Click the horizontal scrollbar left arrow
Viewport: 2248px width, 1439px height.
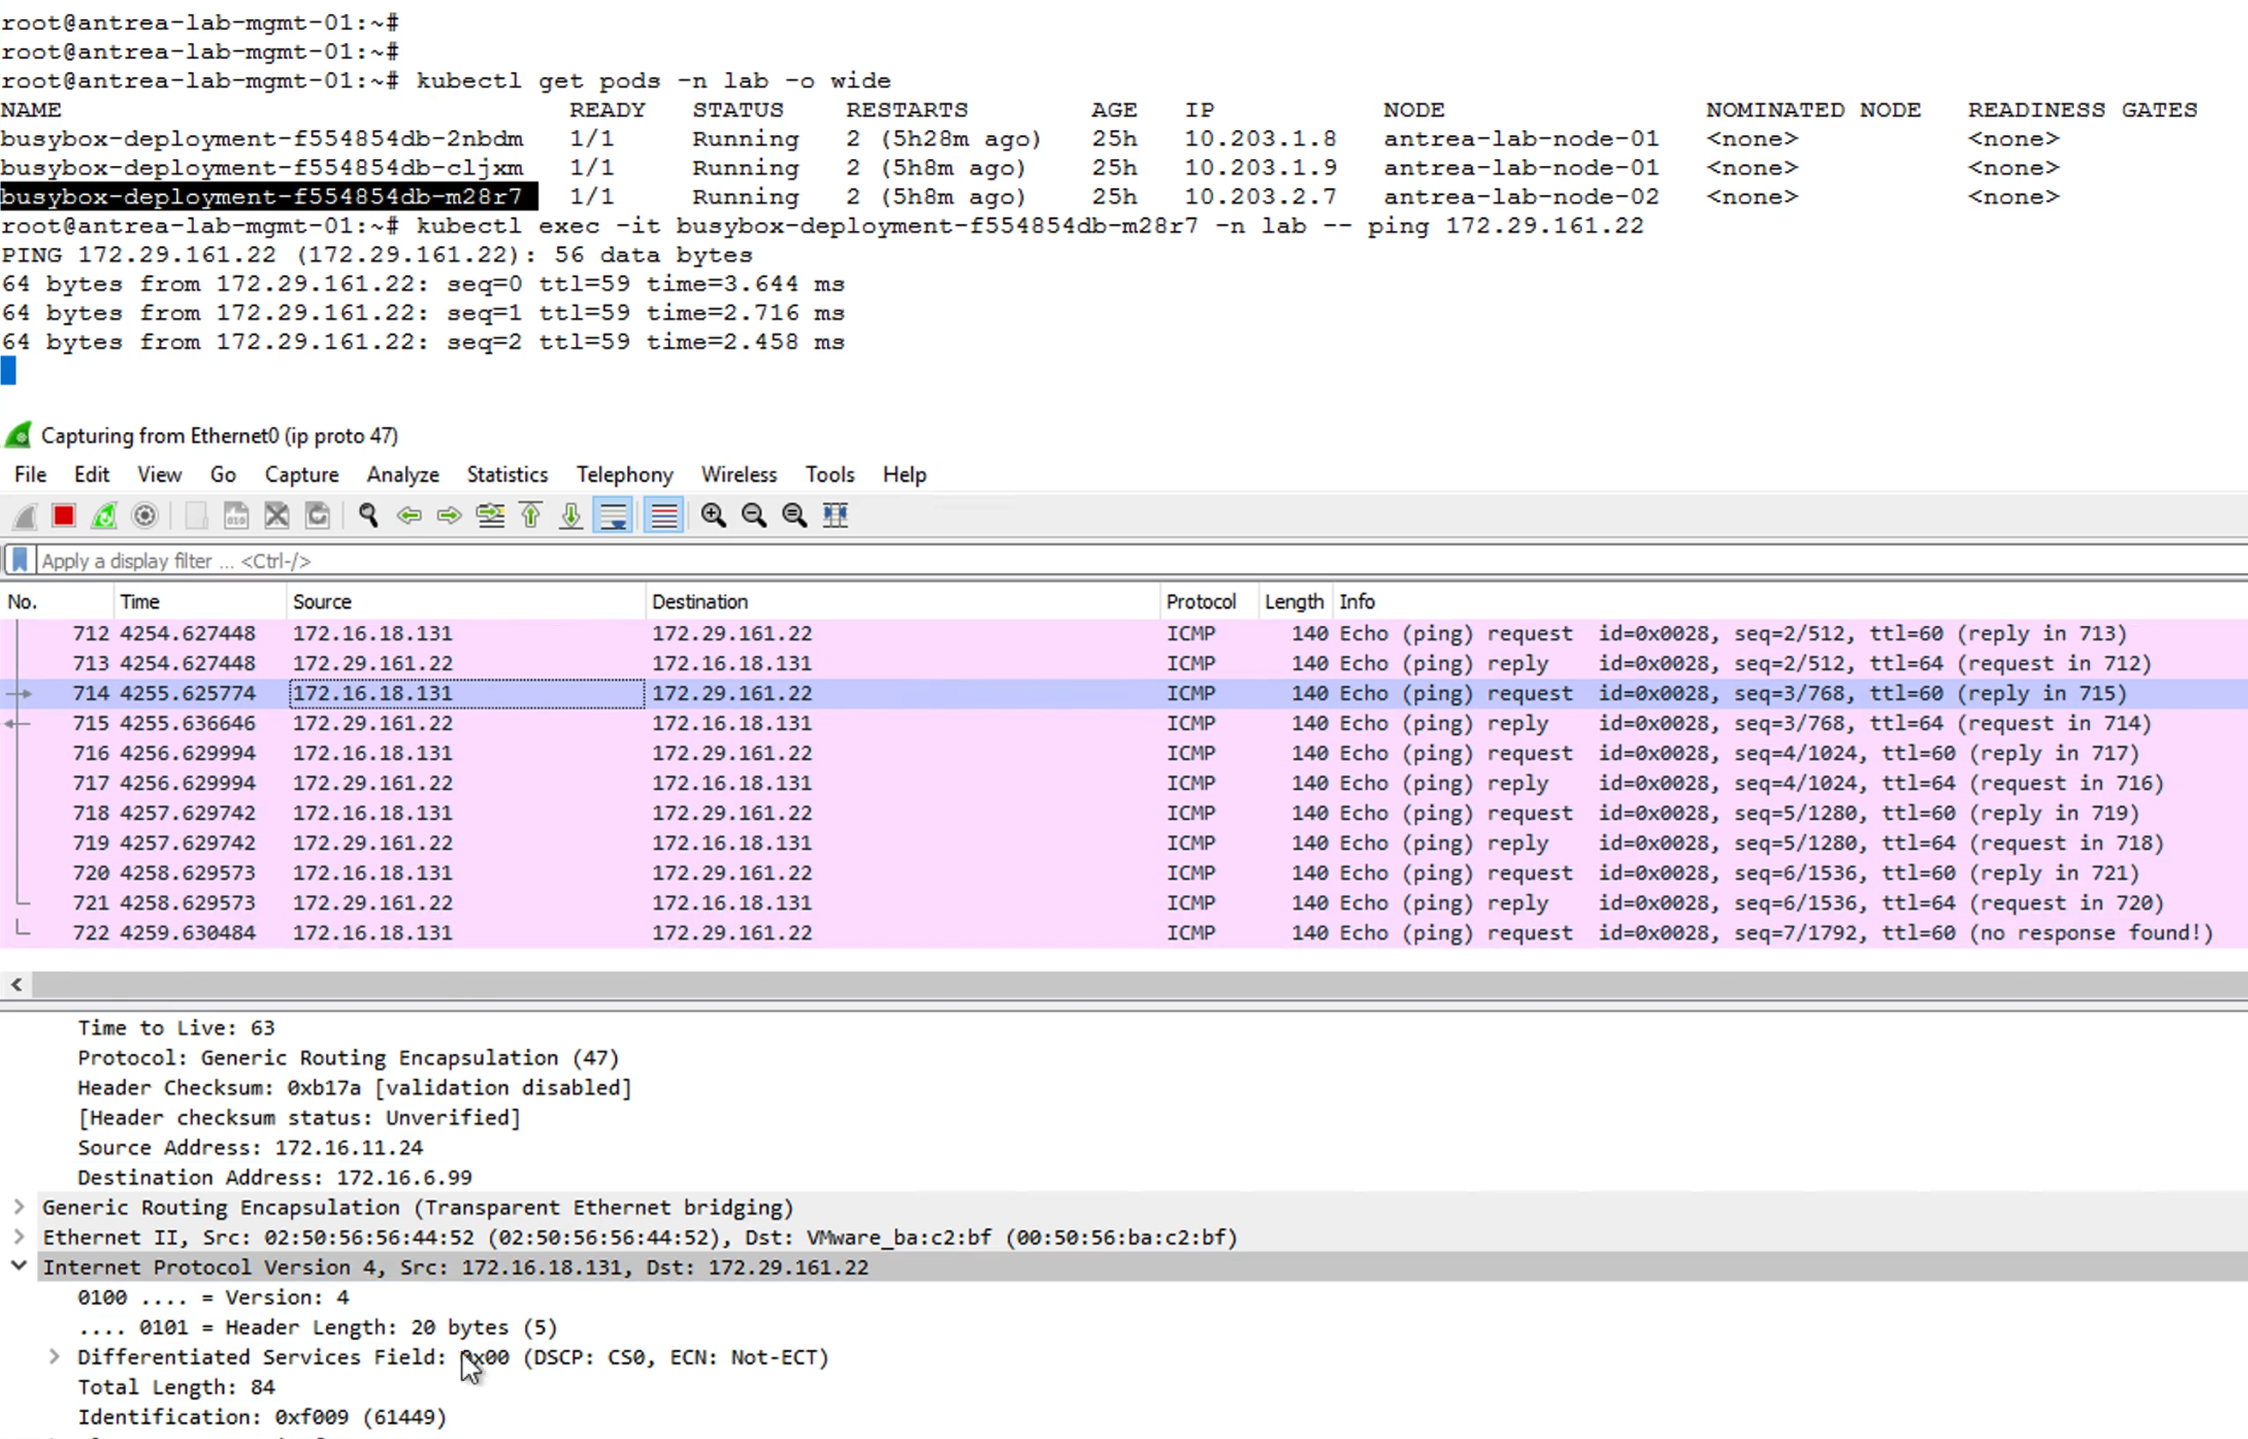coord(17,985)
